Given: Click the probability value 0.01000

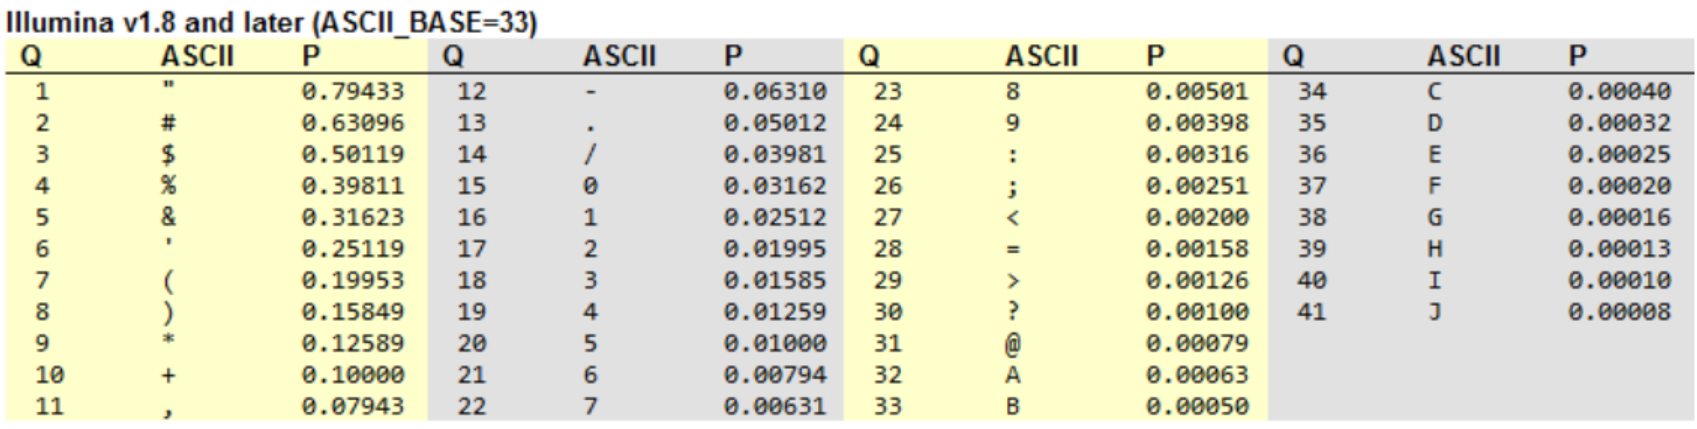Looking at the screenshot, I should point(775,343).
